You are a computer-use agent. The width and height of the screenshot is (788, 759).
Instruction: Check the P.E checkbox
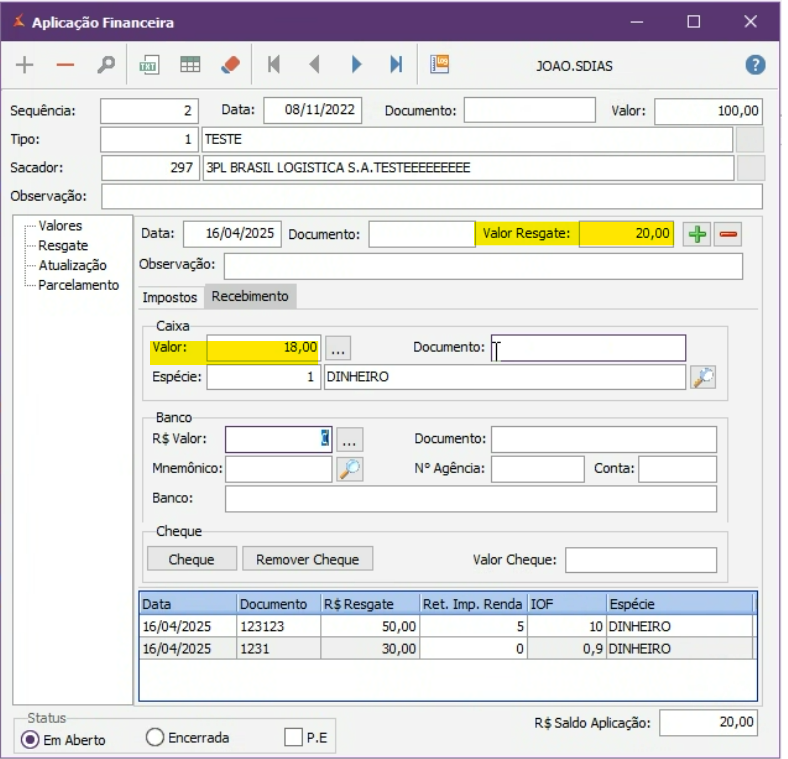click(293, 738)
